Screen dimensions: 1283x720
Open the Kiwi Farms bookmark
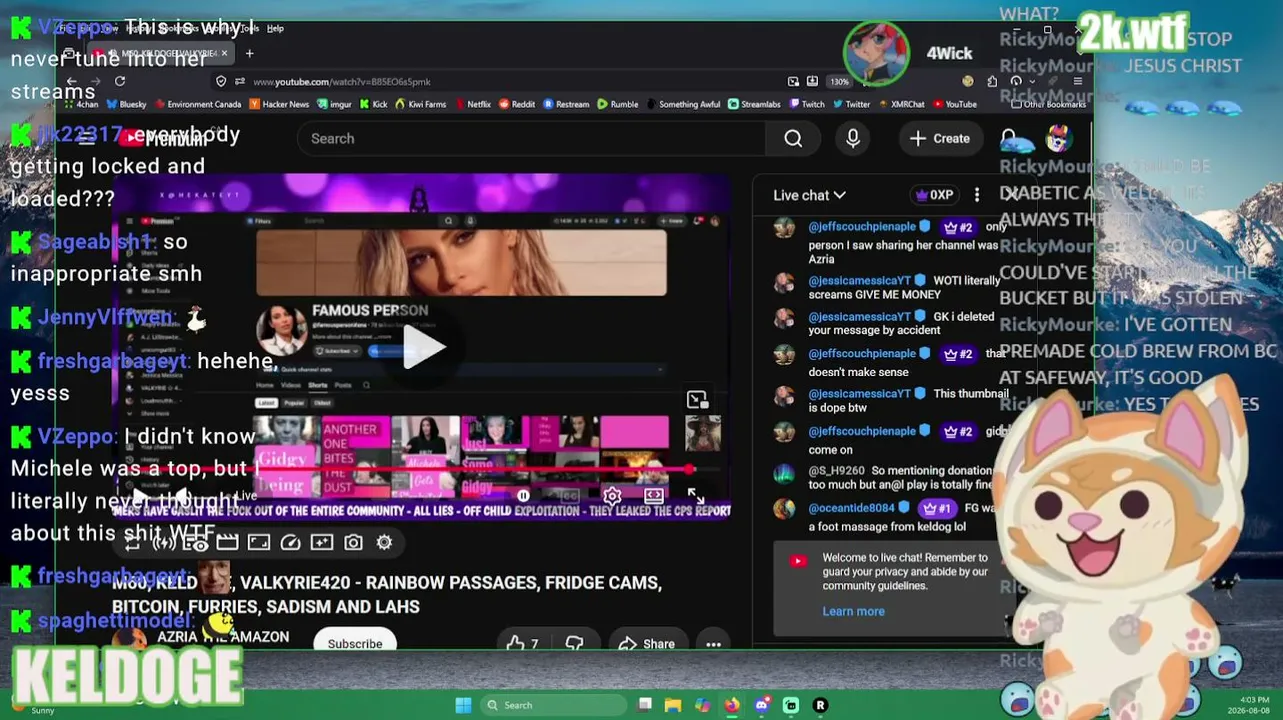[x=420, y=104]
